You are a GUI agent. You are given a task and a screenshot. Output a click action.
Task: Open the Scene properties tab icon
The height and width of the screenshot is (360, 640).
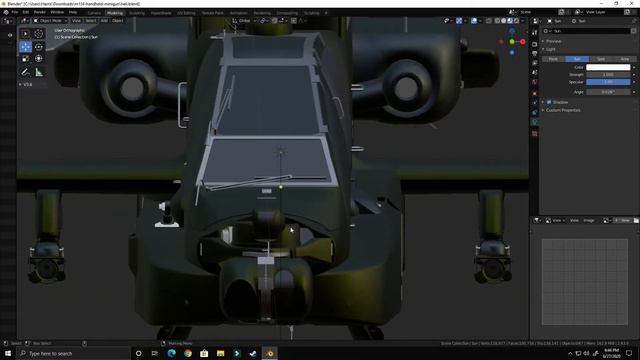535,72
